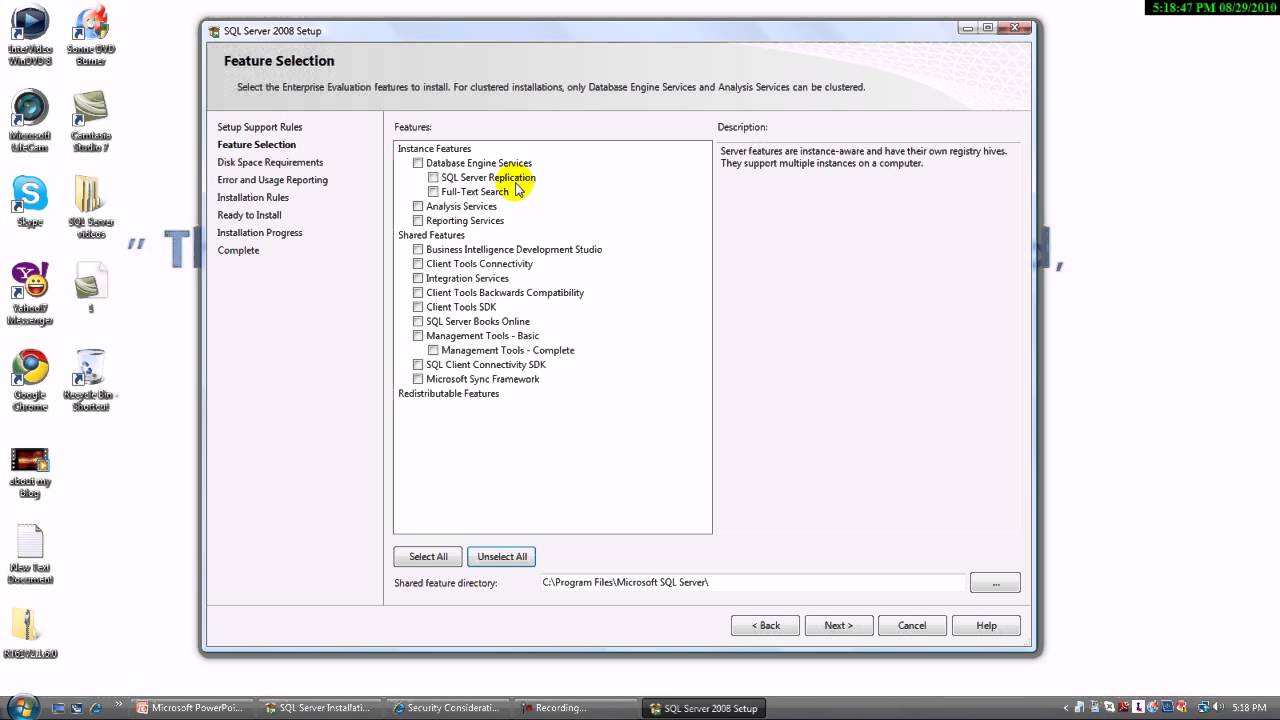Check Management Tools - Basic
Viewport: 1280px width, 720px height.
click(418, 336)
